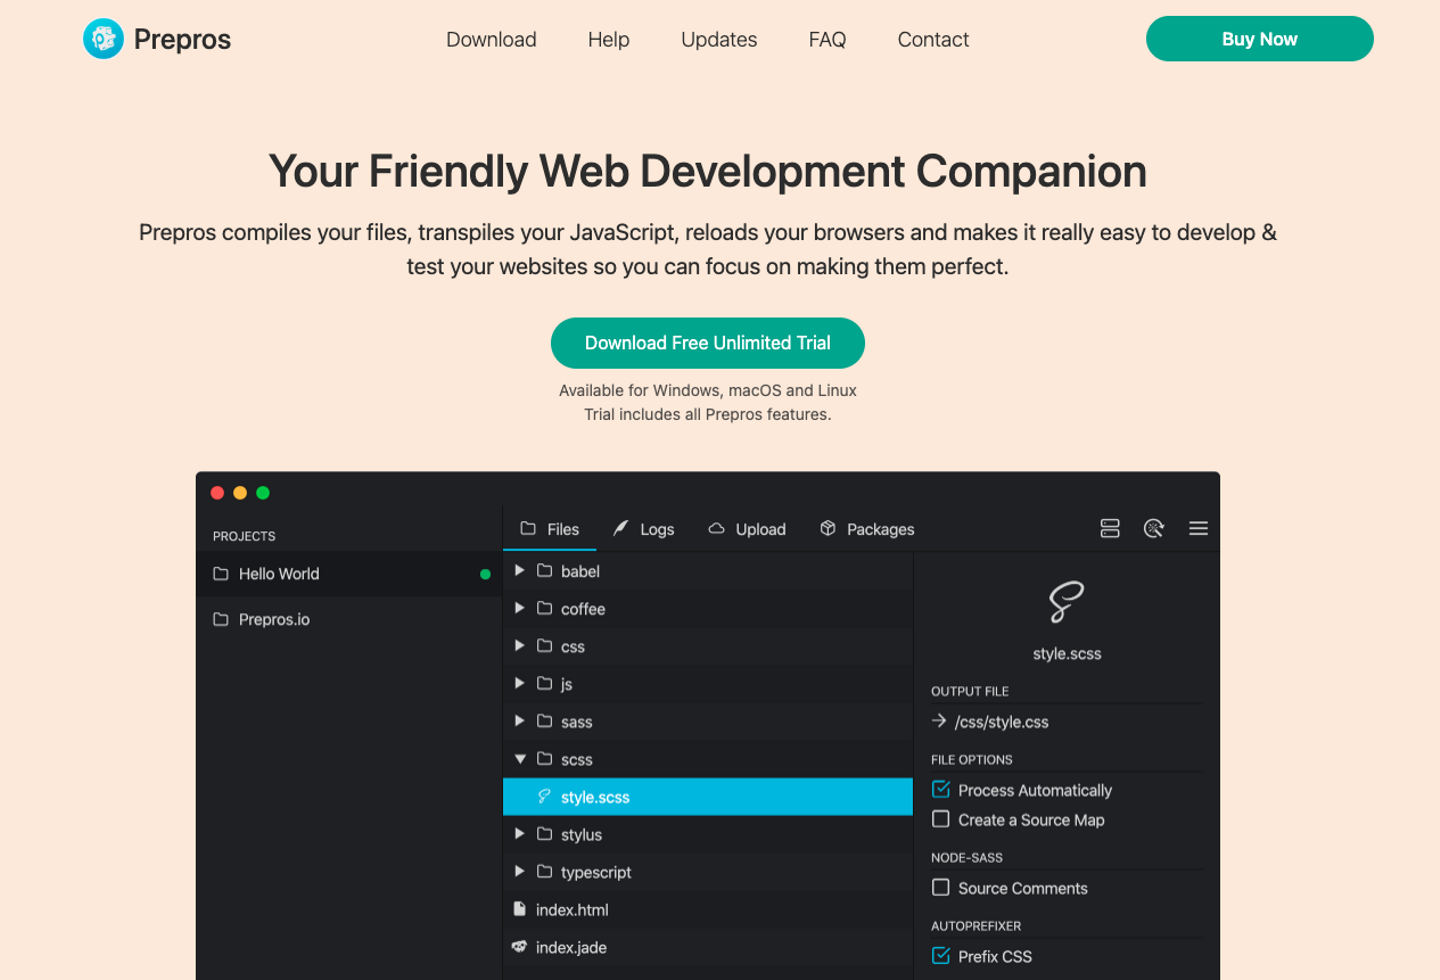Click the css folder icon
Screen dimensions: 1440x980
click(545, 646)
